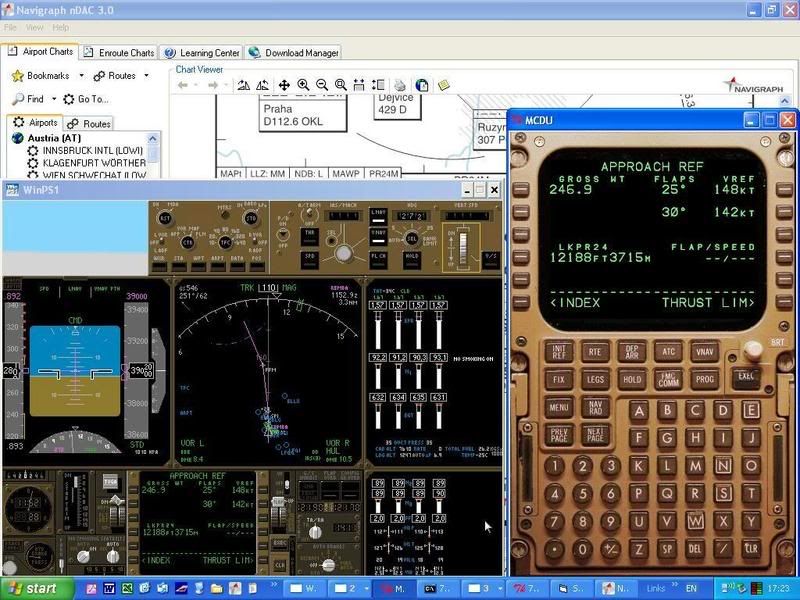
Task: Select the Airports sub-tab
Action: [x=35, y=122]
